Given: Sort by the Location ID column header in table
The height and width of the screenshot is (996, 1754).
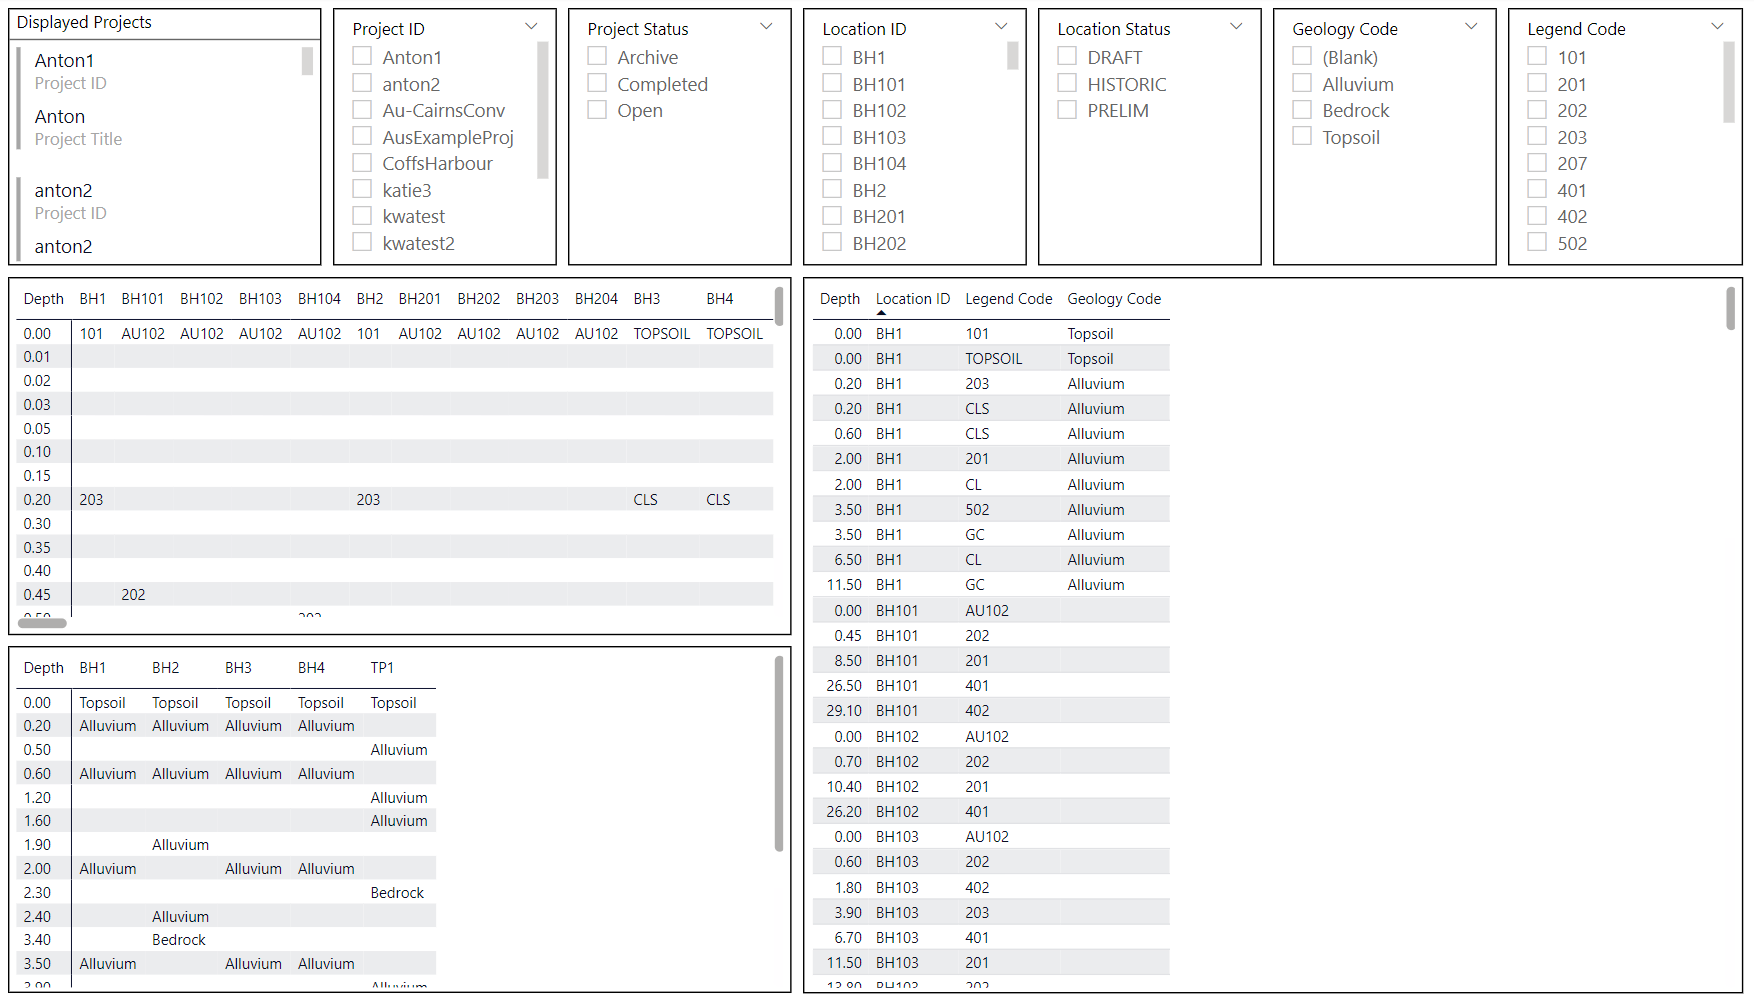Looking at the screenshot, I should point(913,299).
